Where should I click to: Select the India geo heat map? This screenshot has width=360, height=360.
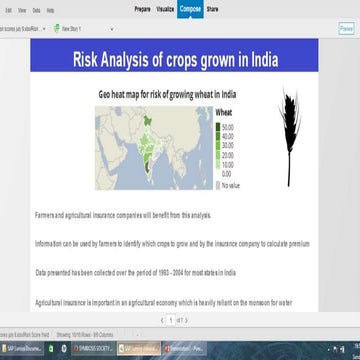coord(154,148)
